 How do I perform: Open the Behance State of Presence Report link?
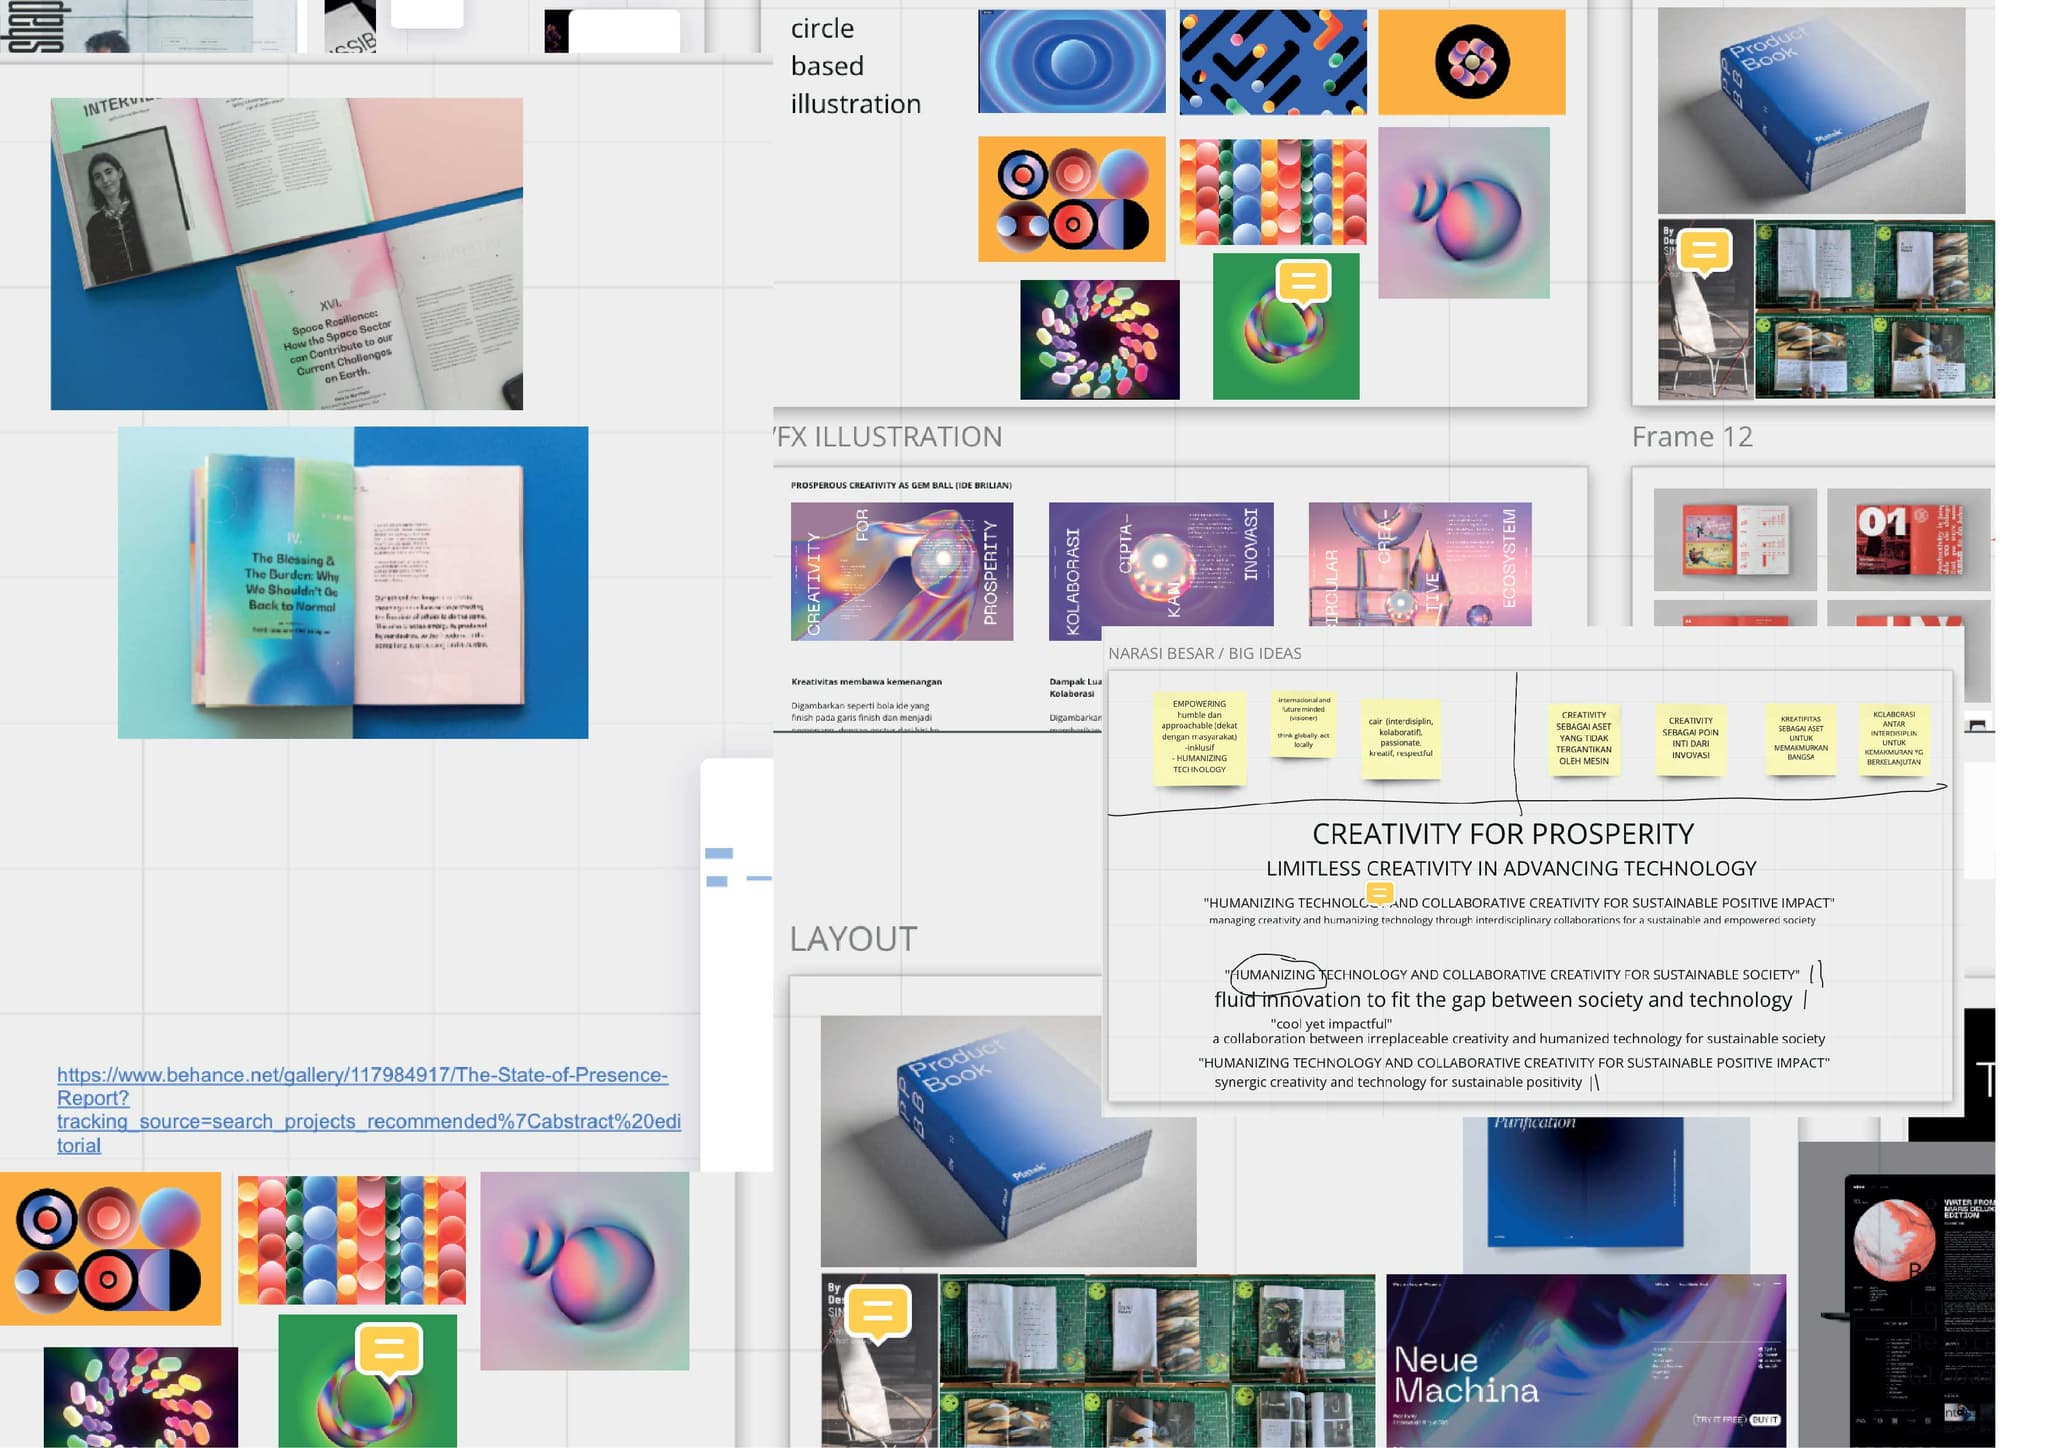click(368, 1110)
